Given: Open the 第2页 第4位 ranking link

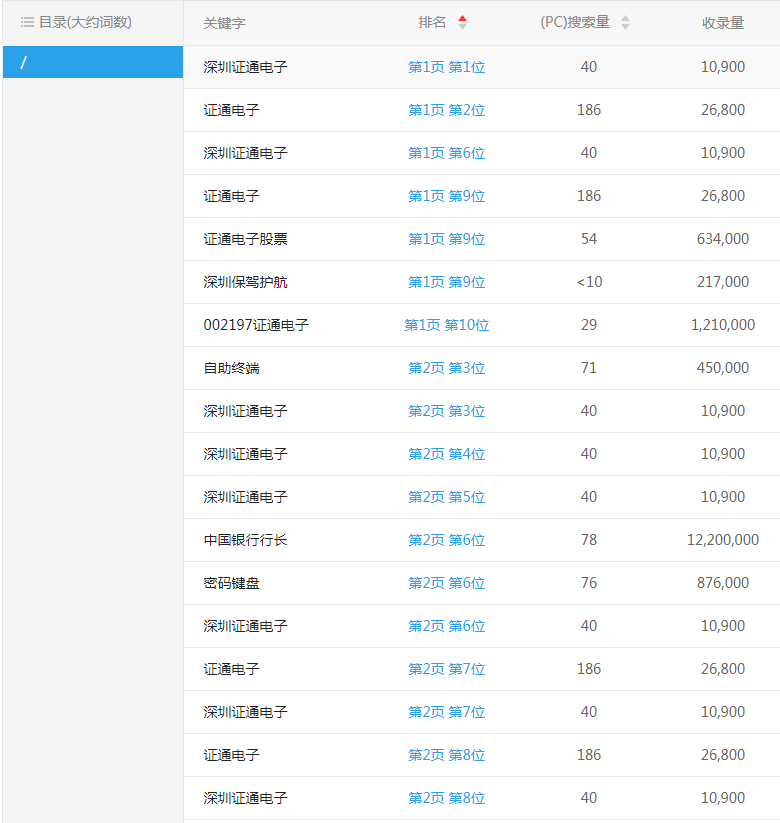Looking at the screenshot, I should [446, 454].
